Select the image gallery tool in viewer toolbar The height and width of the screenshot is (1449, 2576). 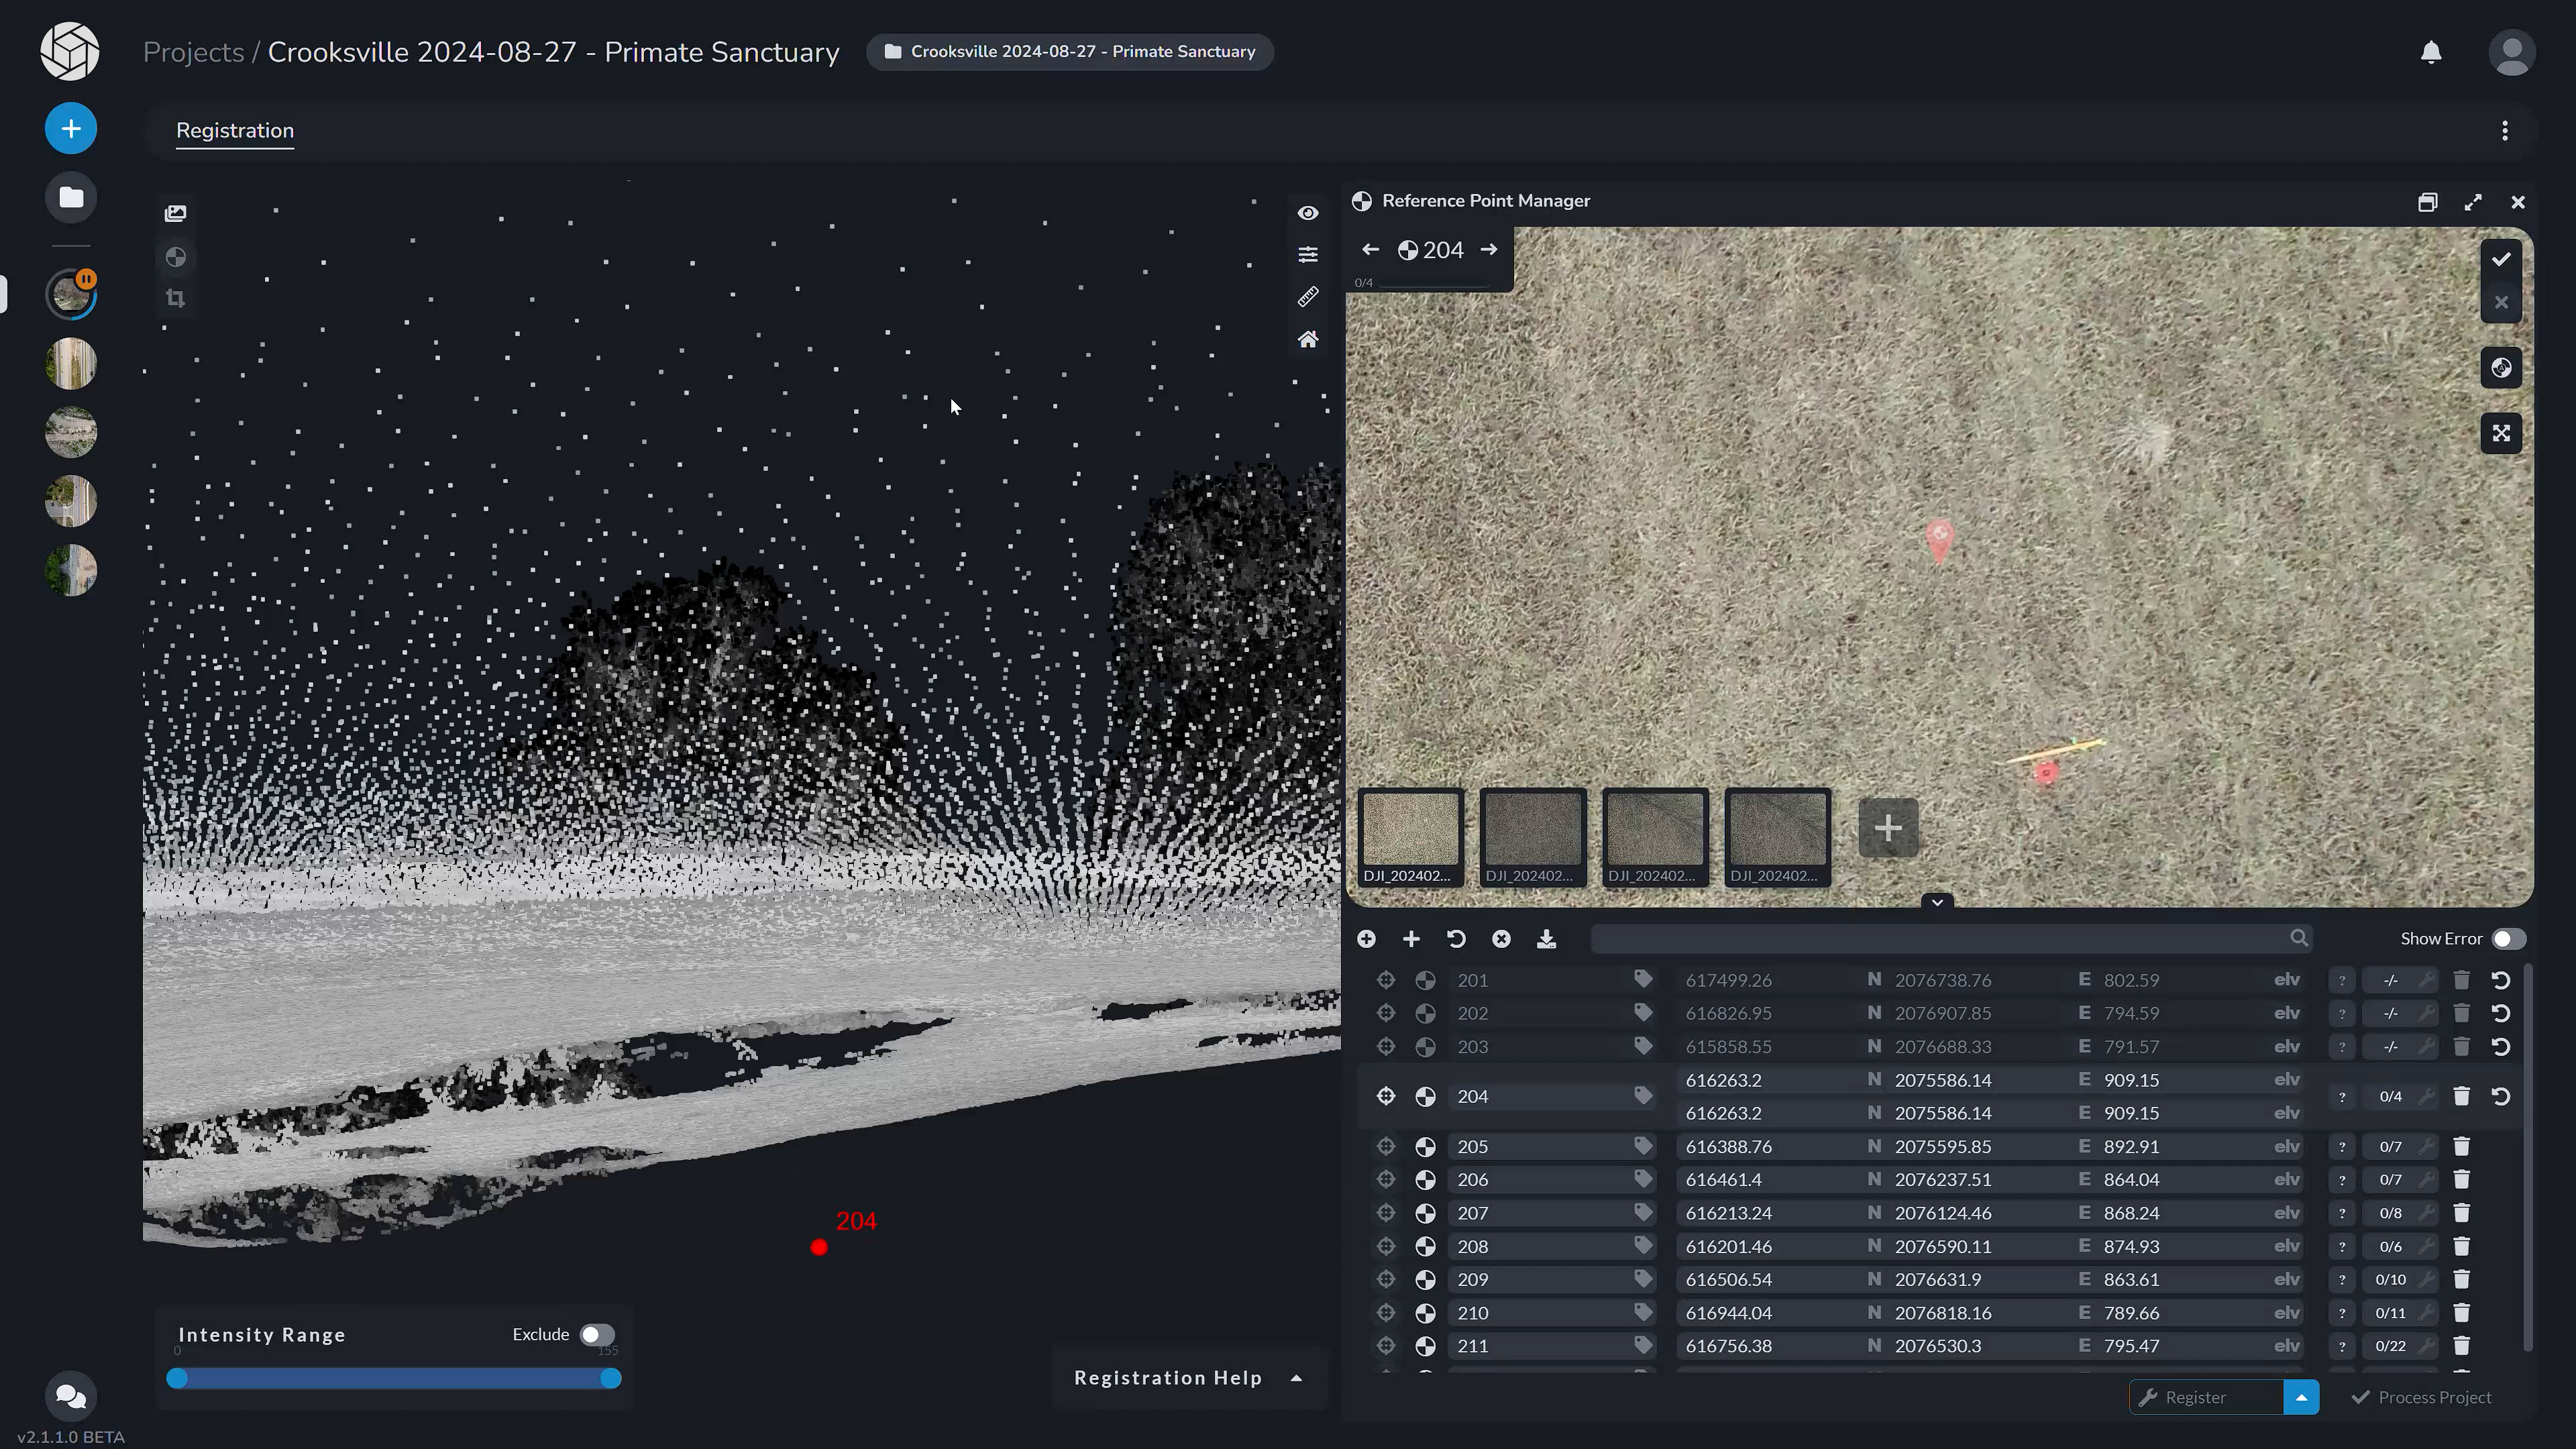tap(176, 212)
